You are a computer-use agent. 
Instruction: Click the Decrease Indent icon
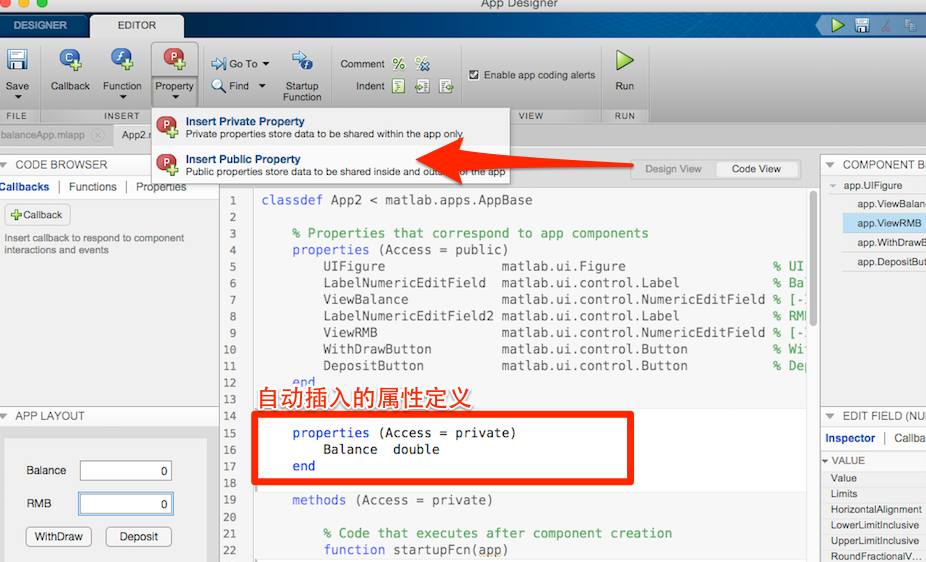point(446,87)
